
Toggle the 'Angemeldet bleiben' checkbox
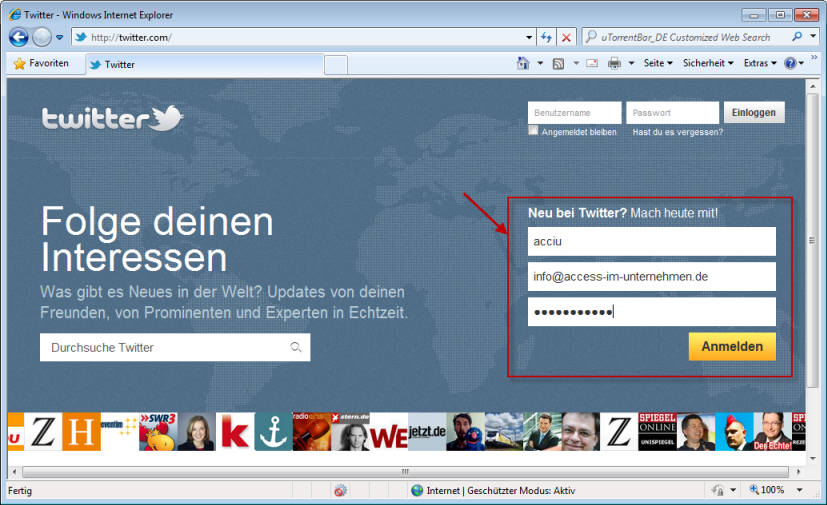pos(534,130)
